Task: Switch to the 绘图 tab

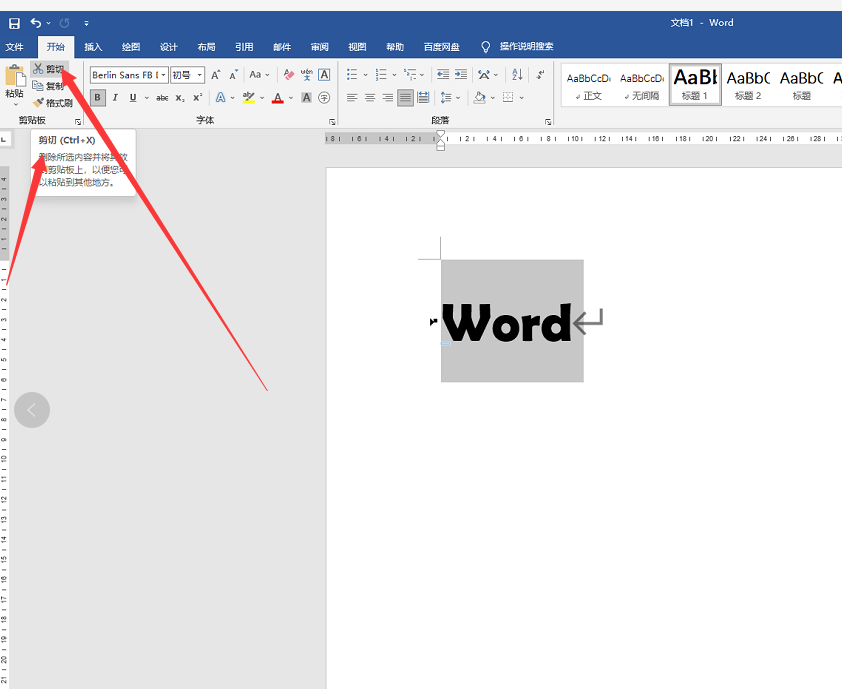Action: (130, 47)
